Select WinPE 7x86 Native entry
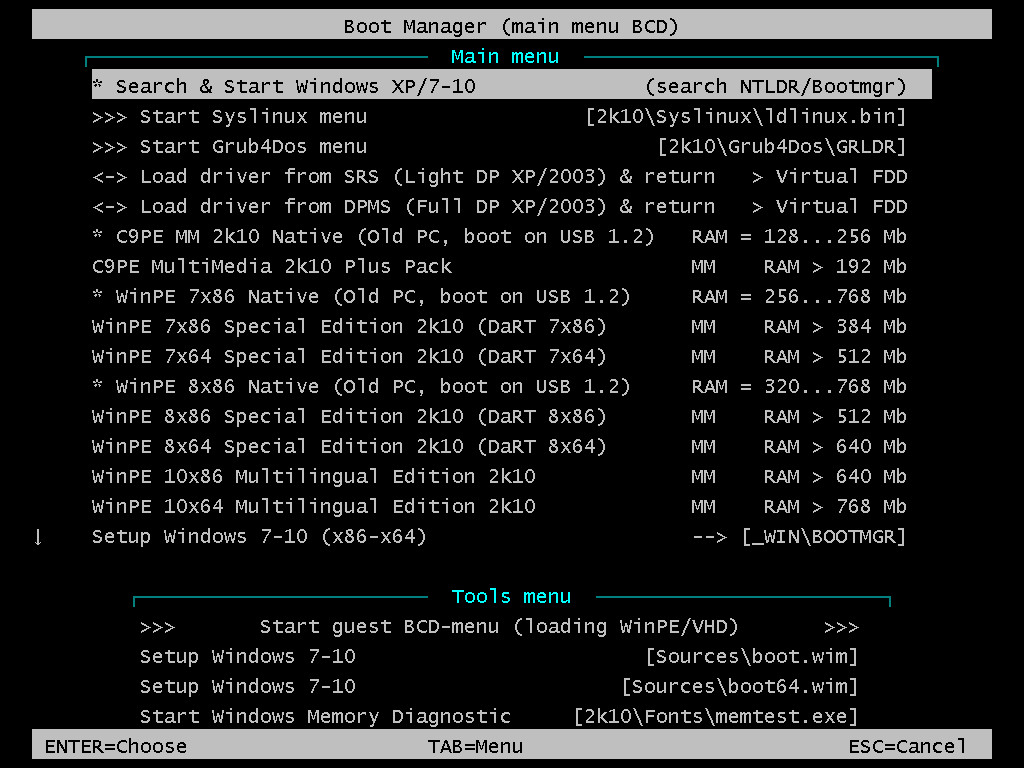Screen dimensions: 1024x768 [x=498, y=296]
